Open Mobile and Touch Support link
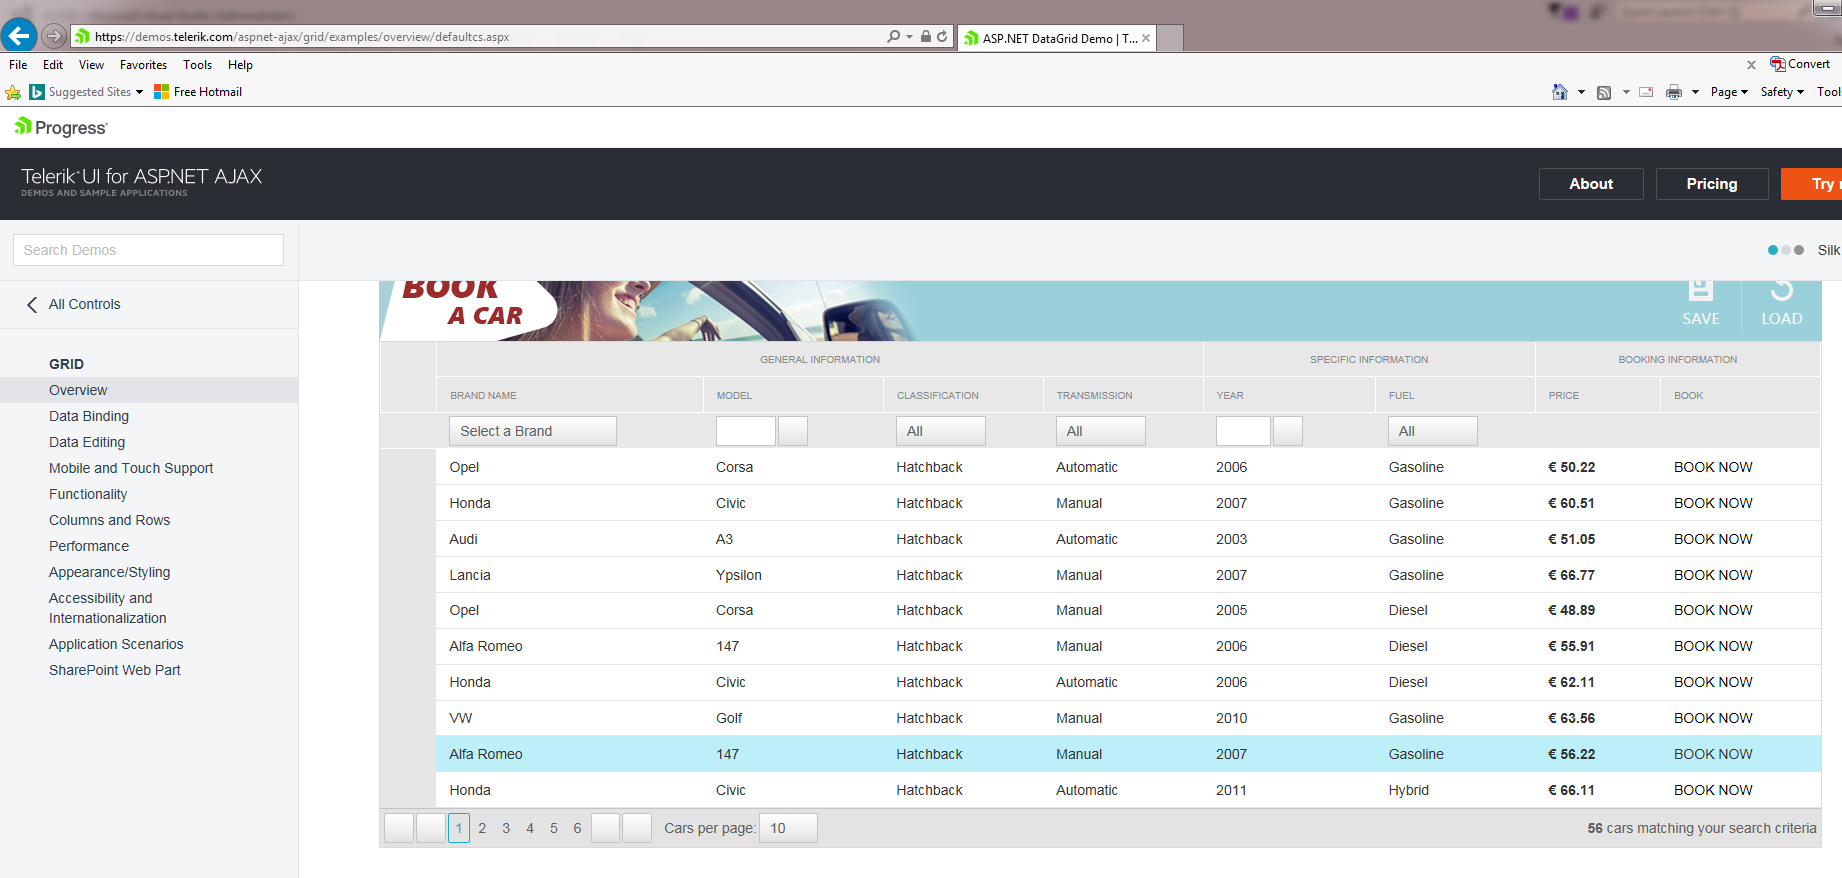The image size is (1842, 878). point(131,468)
